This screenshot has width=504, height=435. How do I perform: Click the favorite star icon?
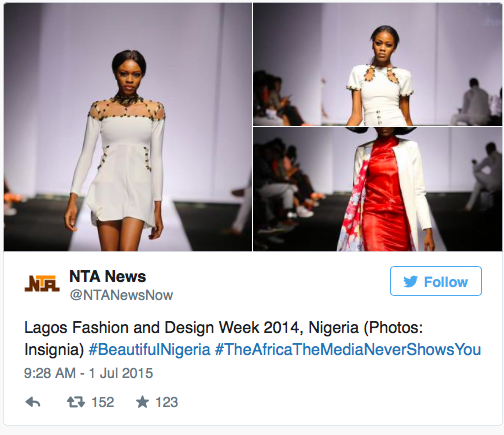click(142, 402)
